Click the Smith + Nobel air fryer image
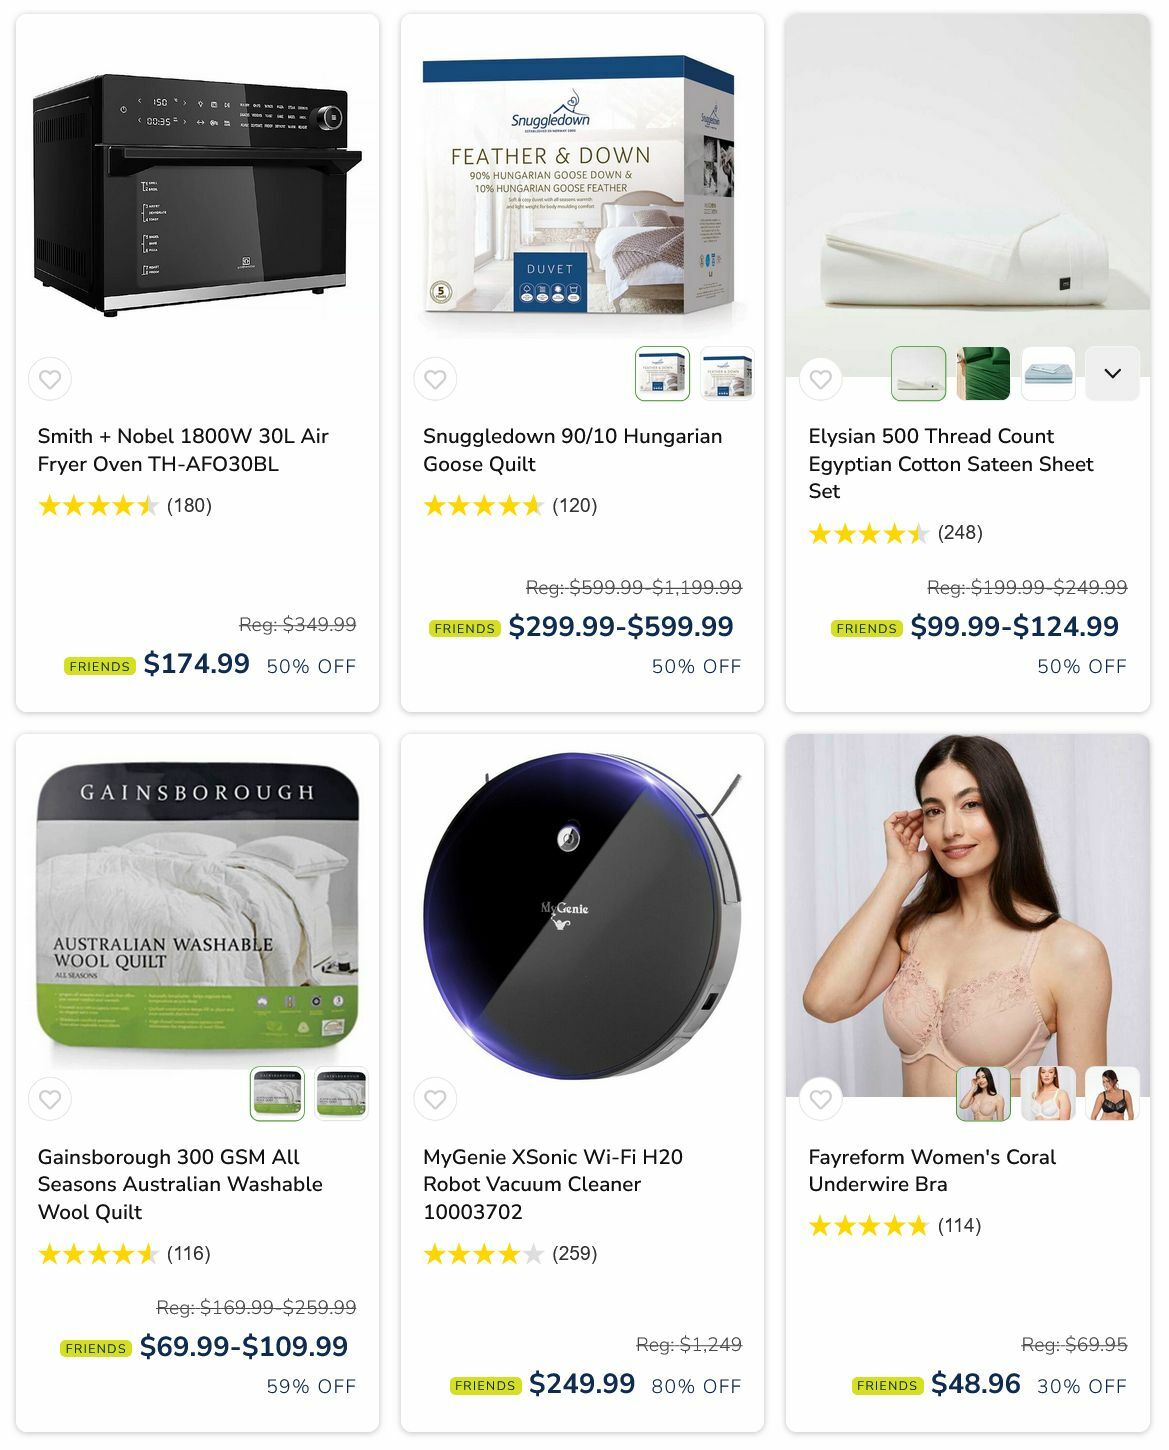1169x1450 pixels. (197, 195)
